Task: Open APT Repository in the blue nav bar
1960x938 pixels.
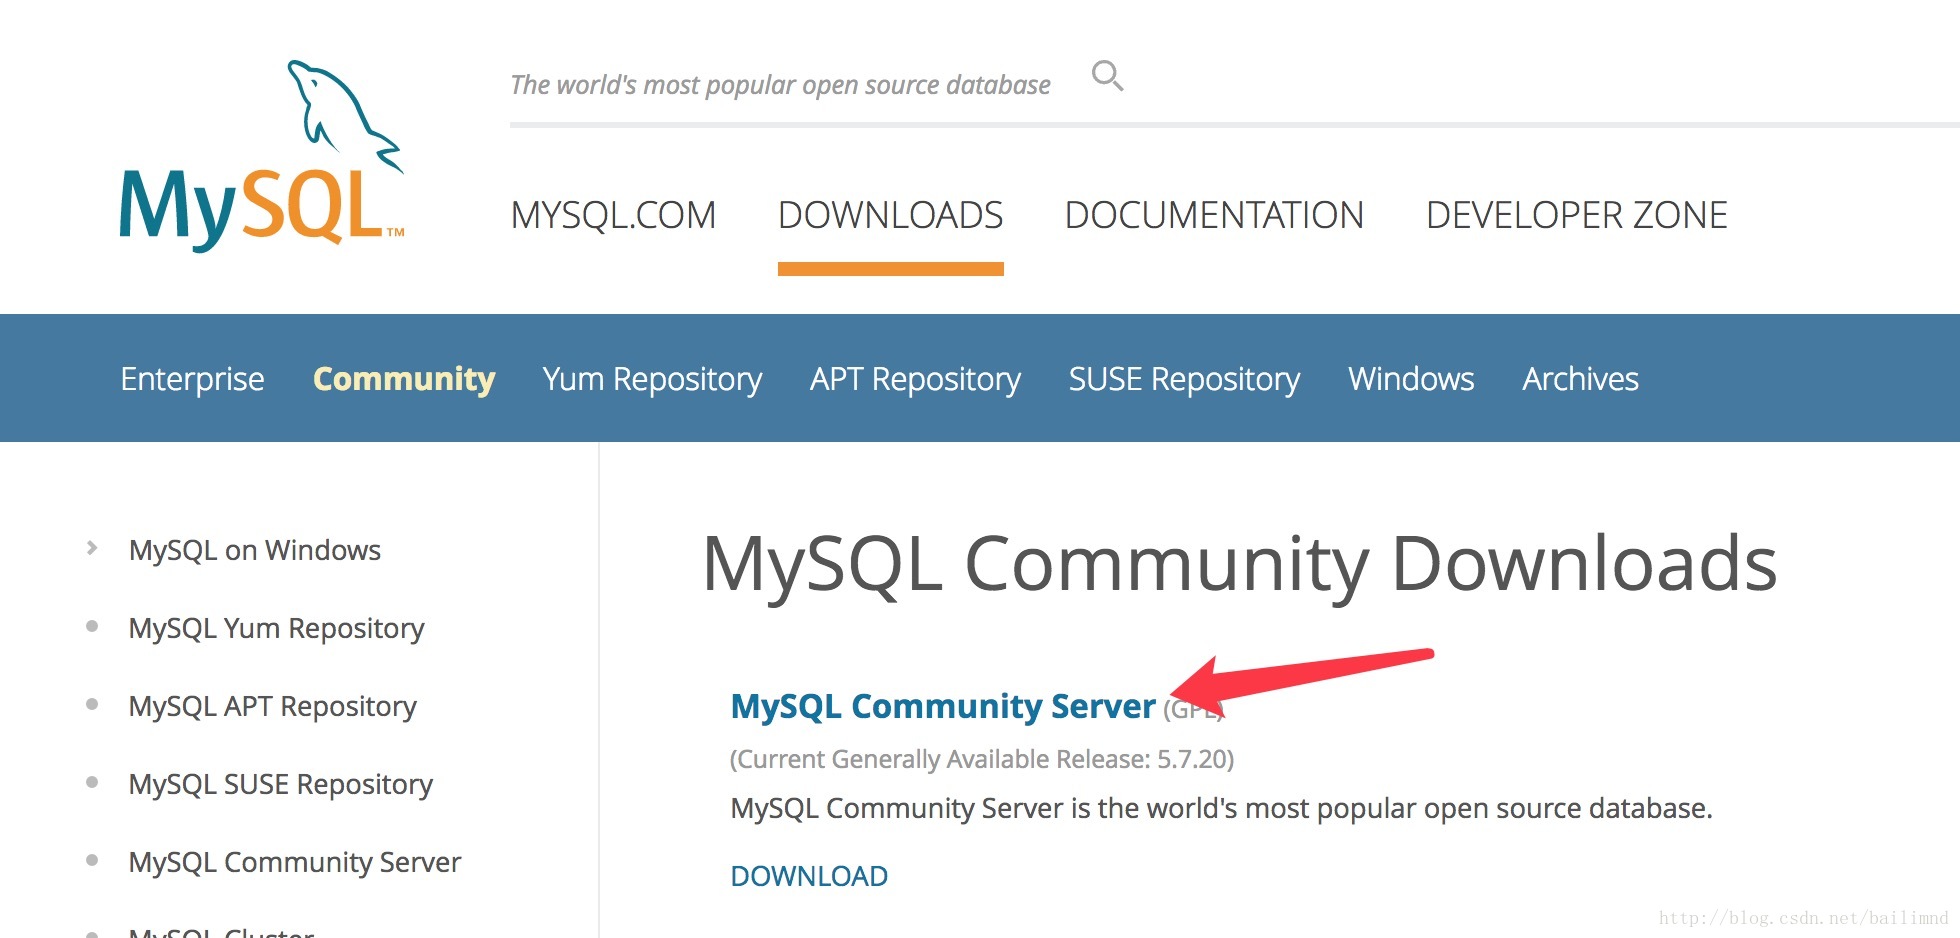Action: tap(915, 380)
